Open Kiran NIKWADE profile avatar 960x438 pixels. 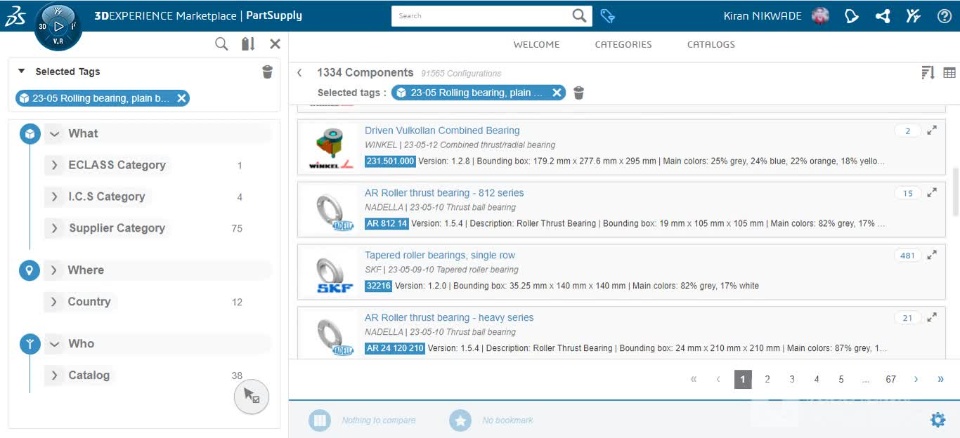820,17
